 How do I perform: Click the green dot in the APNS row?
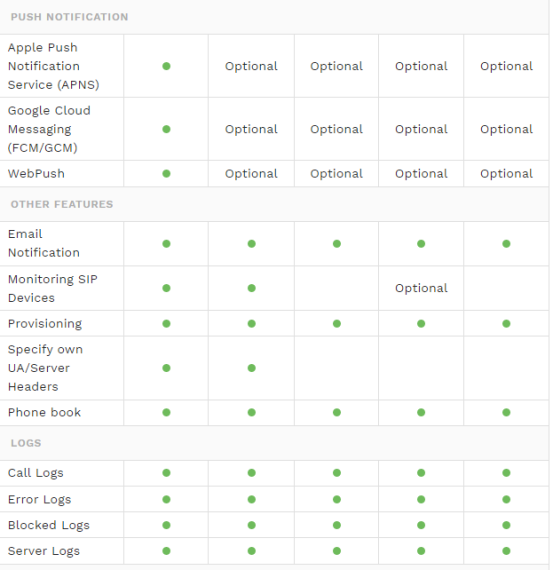click(x=166, y=66)
